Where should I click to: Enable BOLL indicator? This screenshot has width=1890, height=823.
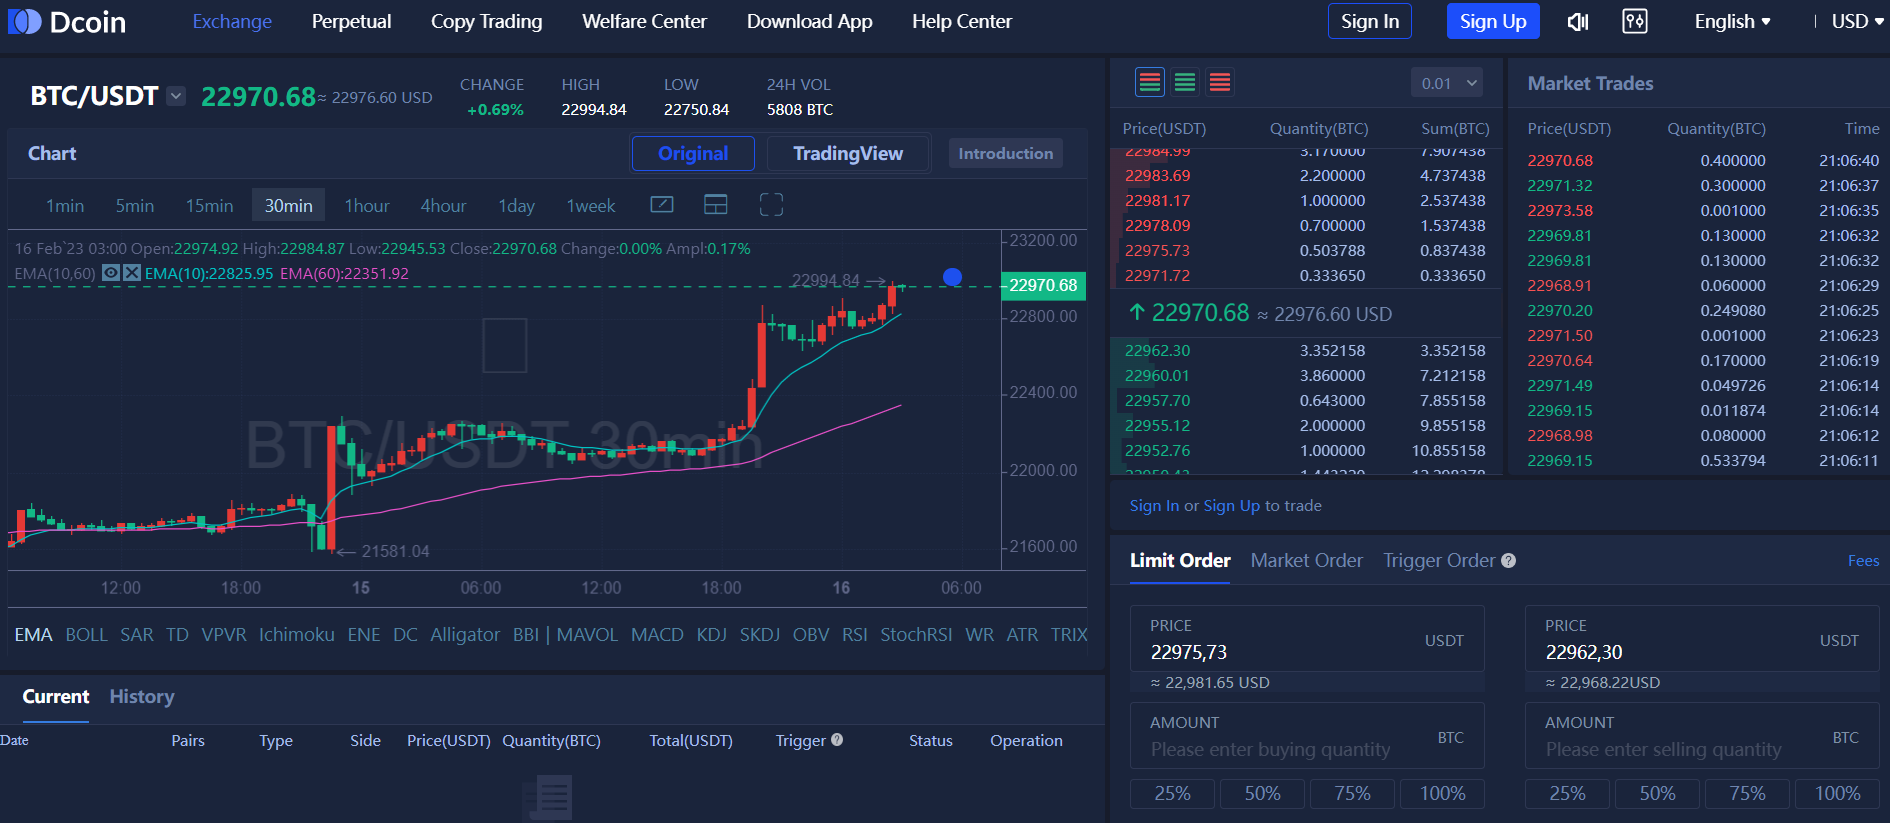coord(86,635)
